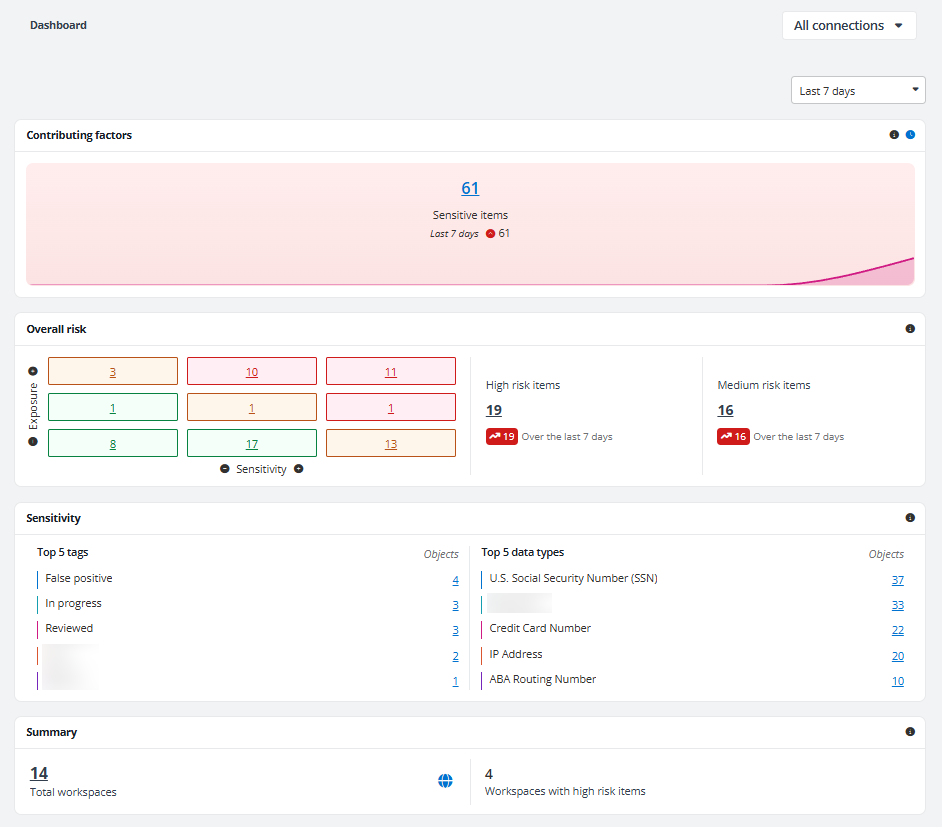The image size is (942, 827).
Task: Click the blue clock icon in Contributing factors
Action: [x=910, y=135]
